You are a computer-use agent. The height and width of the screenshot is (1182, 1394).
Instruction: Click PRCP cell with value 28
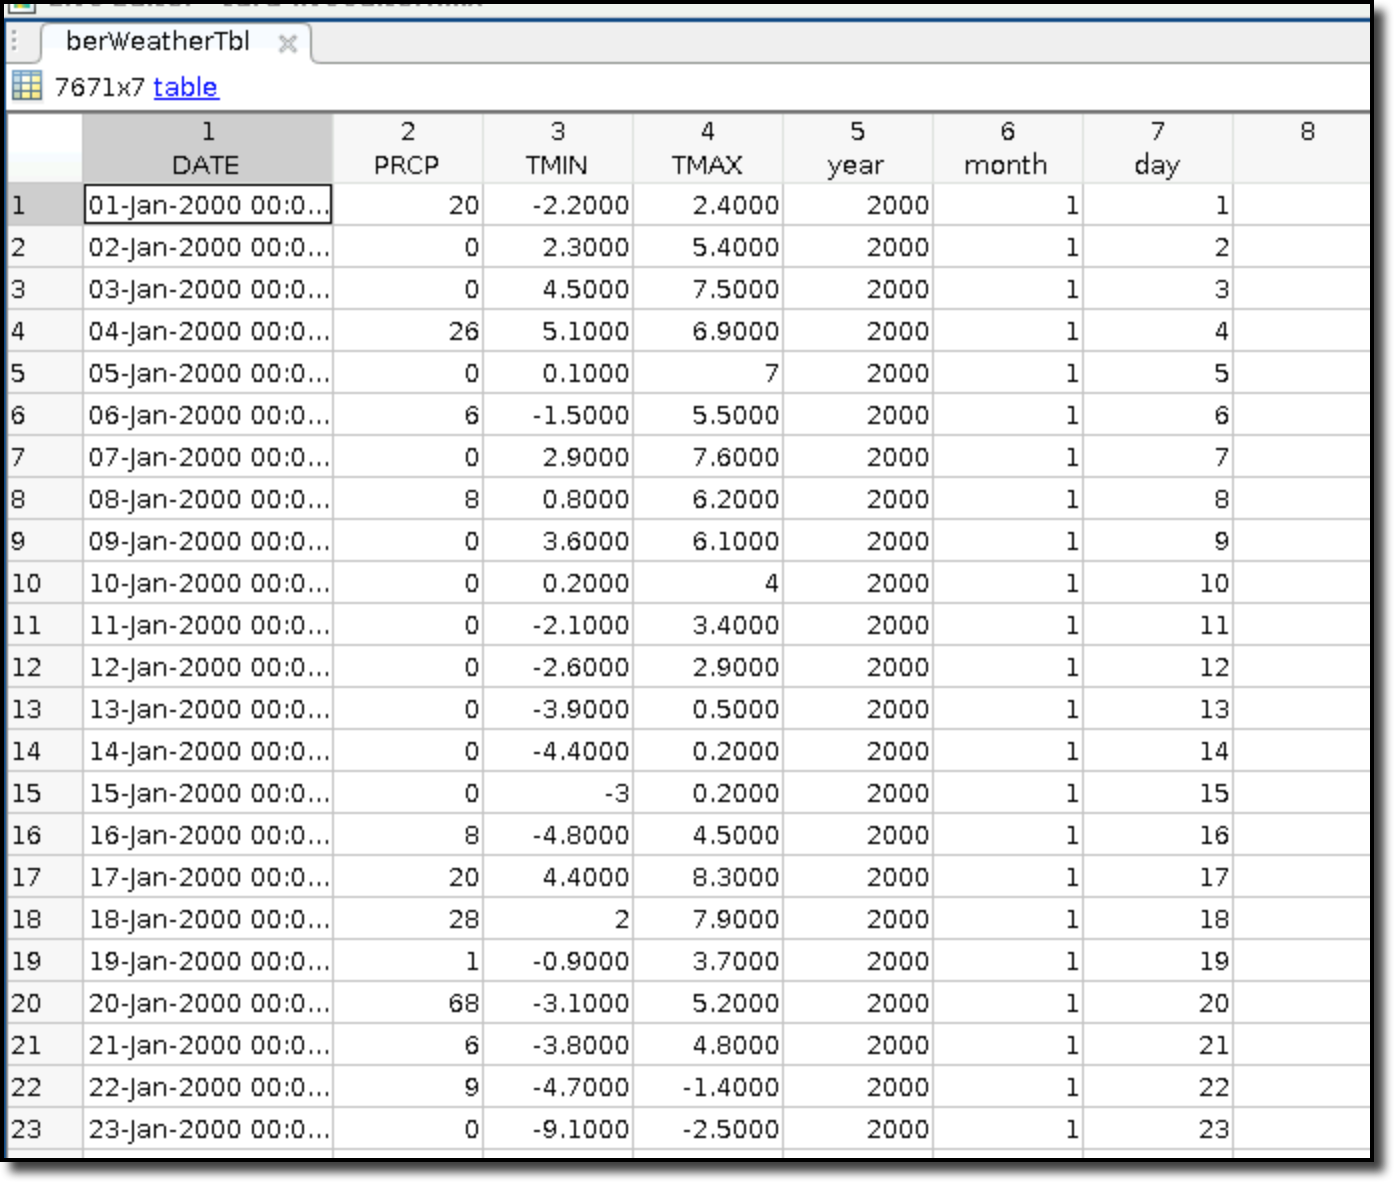[x=408, y=919]
